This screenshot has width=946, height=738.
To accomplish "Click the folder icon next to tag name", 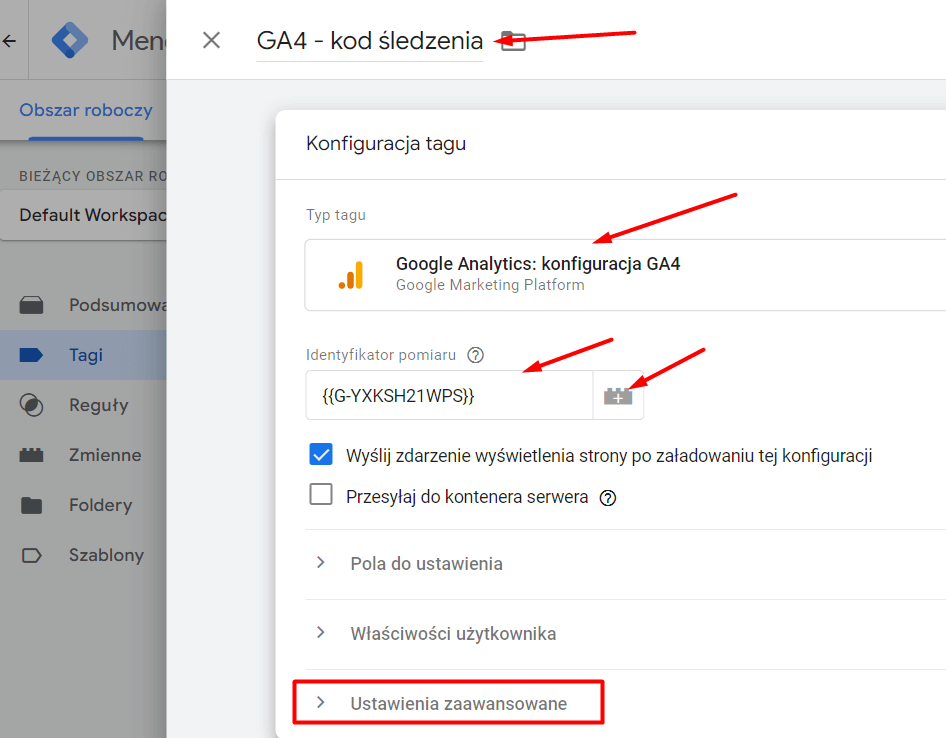I will pyautogui.click(x=513, y=41).
